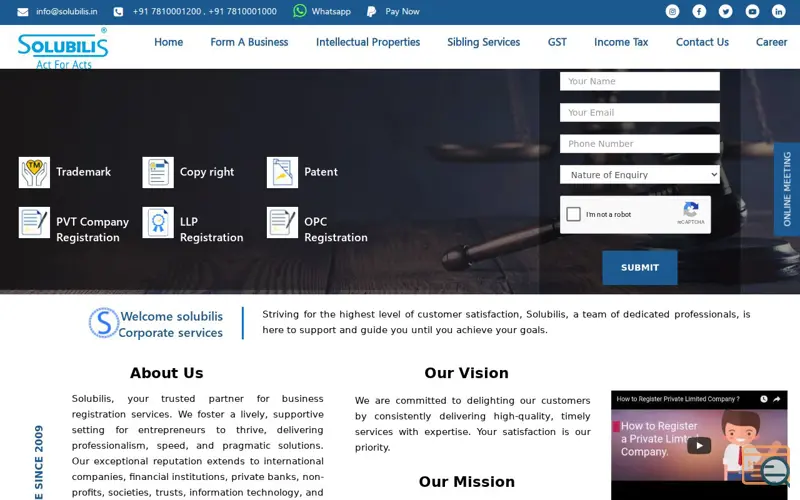The height and width of the screenshot is (500, 800).
Task: Click the 'Our Vision' heading
Action: (466, 373)
